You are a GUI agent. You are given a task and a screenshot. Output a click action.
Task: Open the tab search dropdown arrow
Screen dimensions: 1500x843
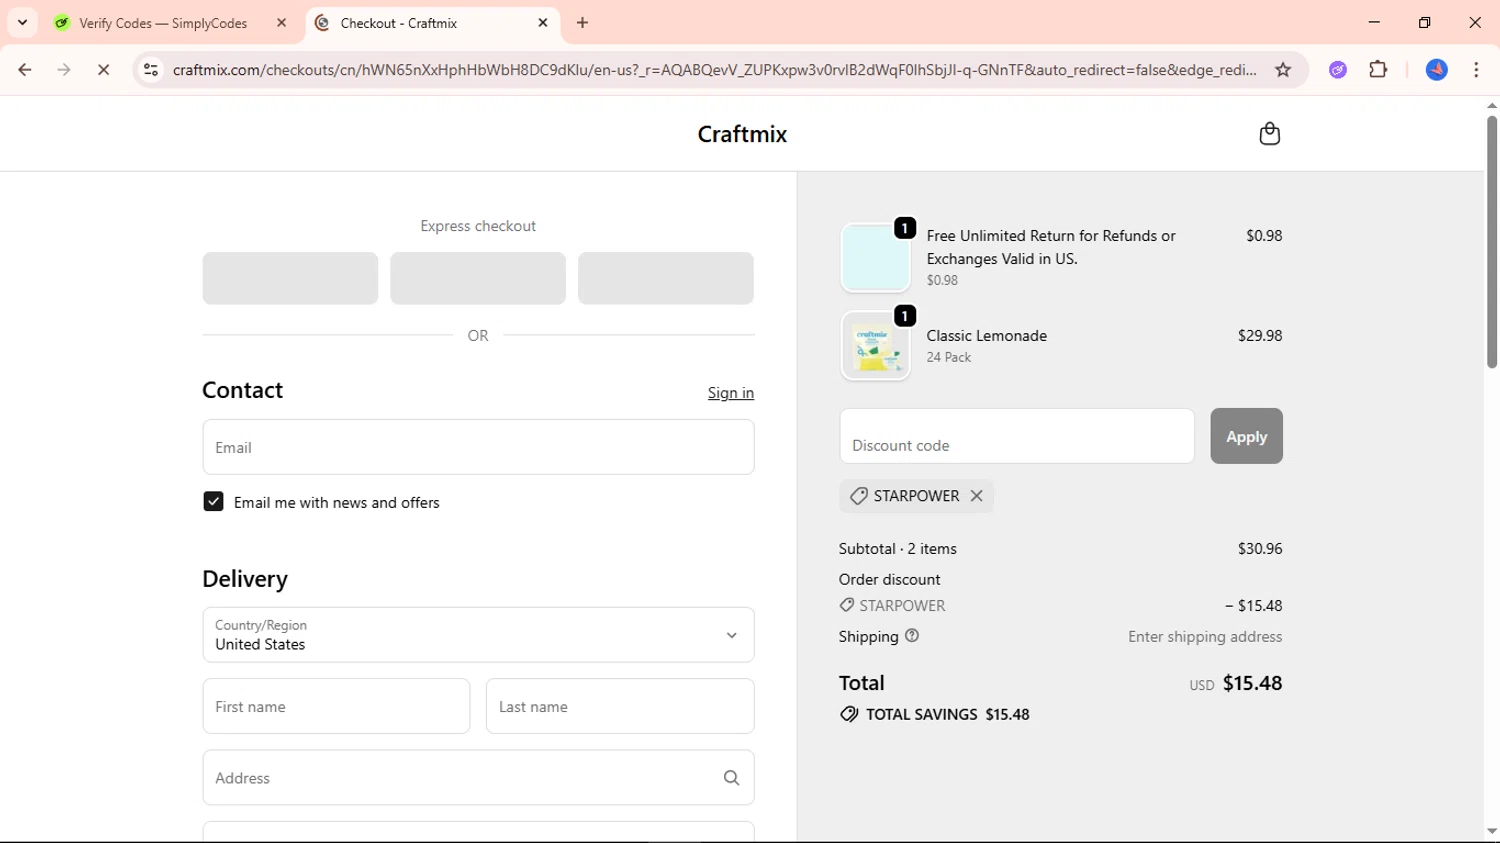[x=22, y=22]
